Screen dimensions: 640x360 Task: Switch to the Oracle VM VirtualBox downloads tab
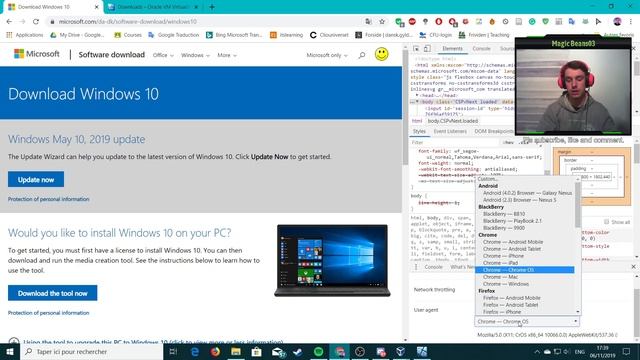pos(153,7)
